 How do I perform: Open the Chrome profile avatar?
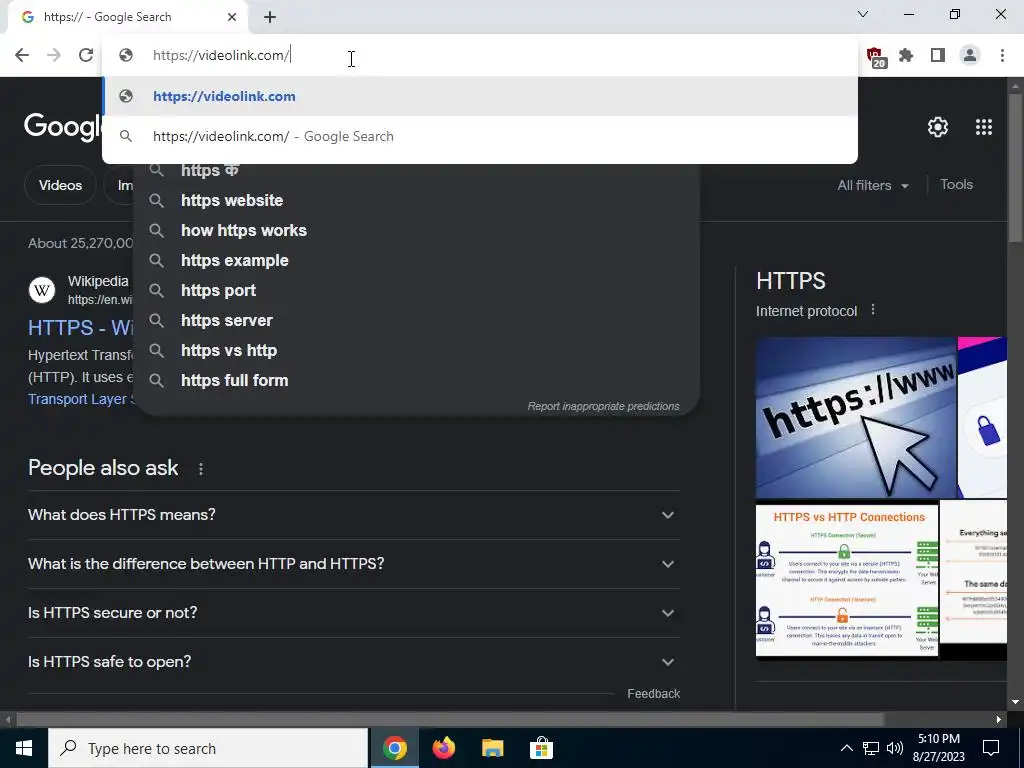tap(970, 56)
